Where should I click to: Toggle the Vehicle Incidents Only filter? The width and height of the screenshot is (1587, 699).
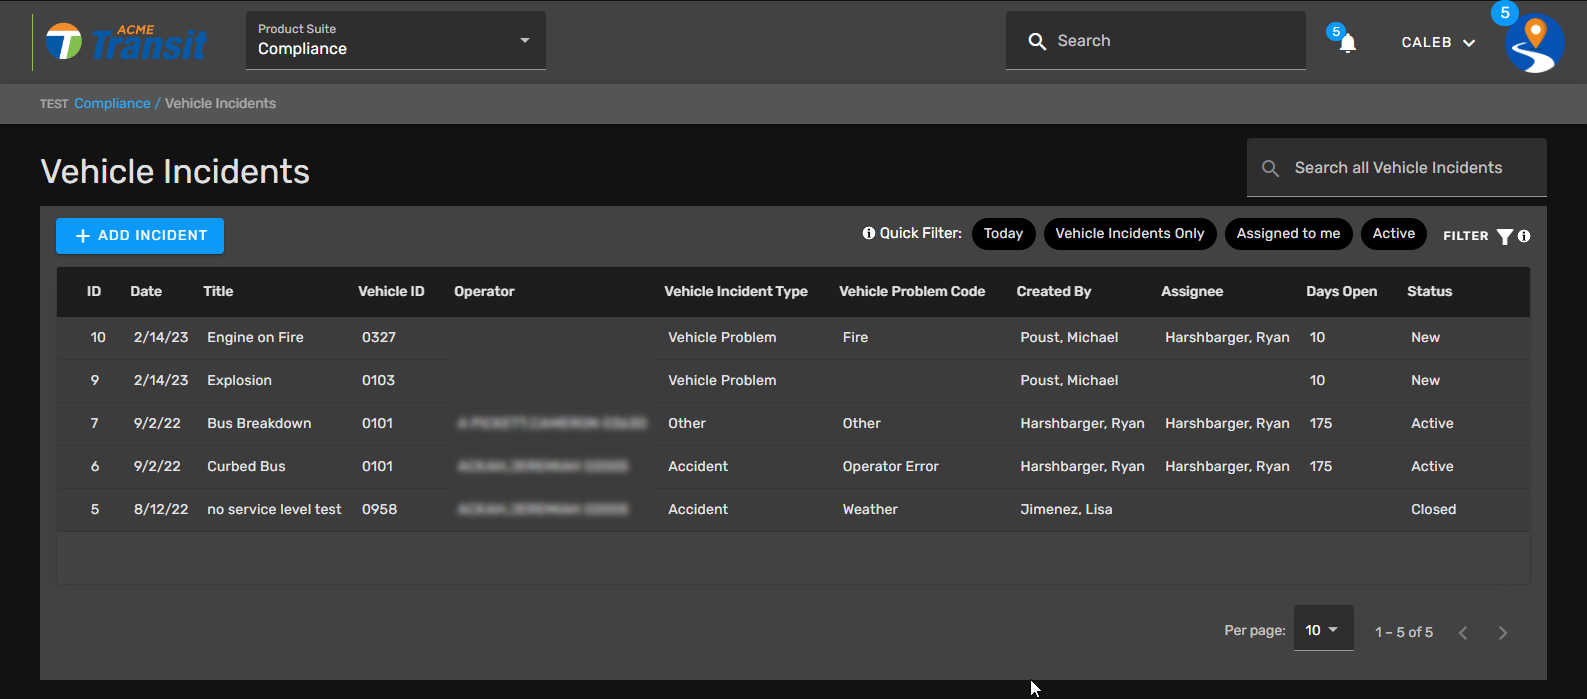1129,233
